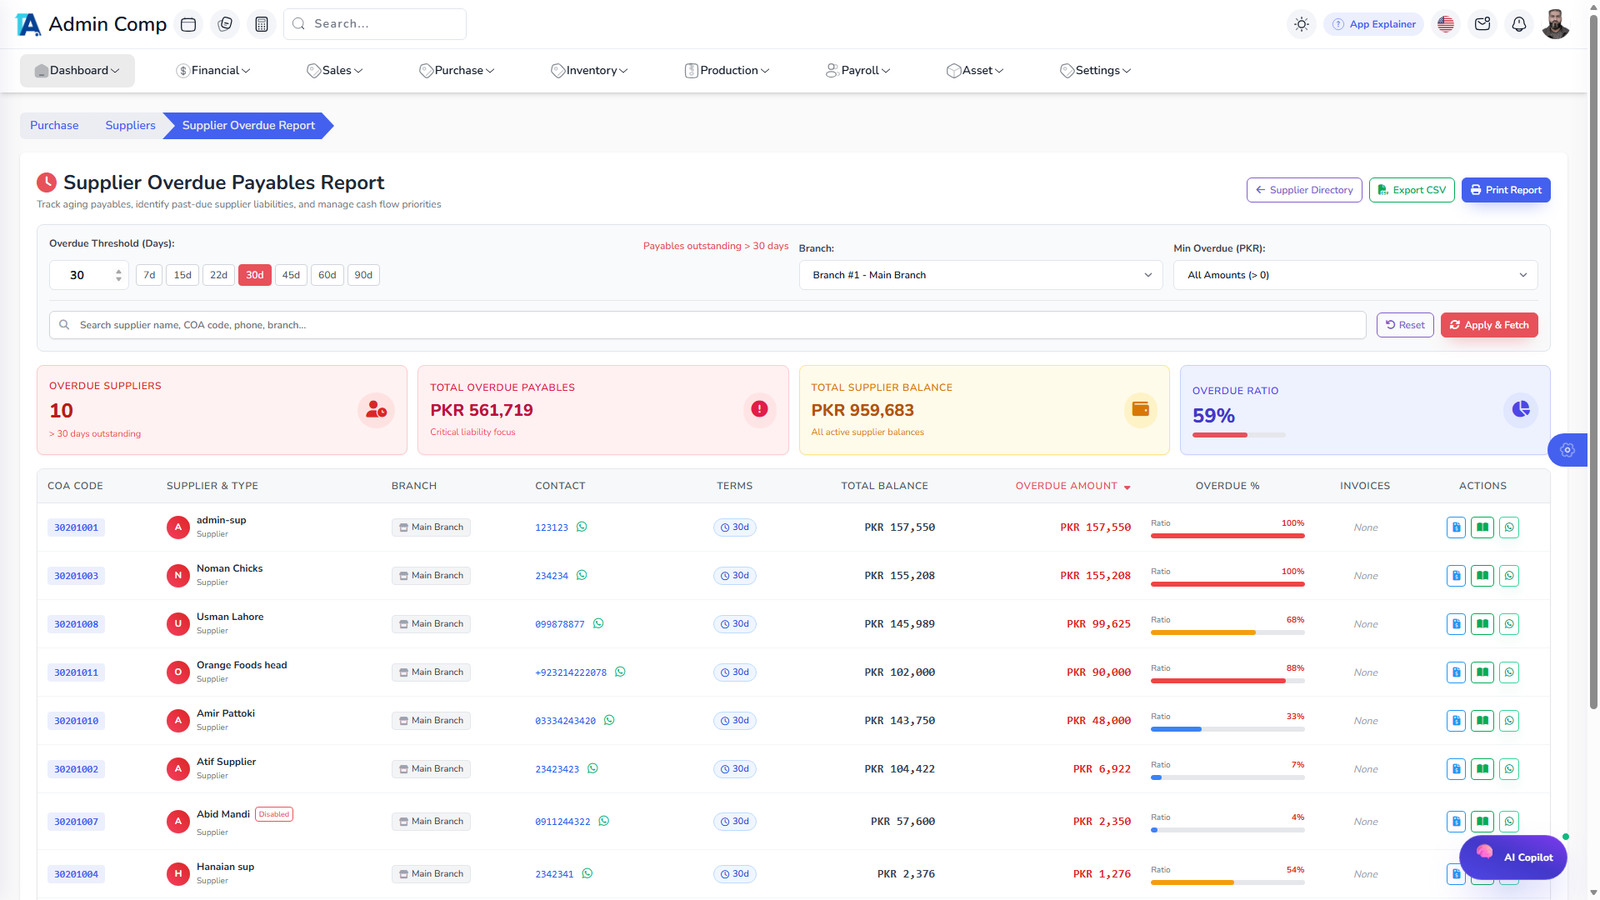Screen dimensions: 1600x900
Task: Select the 45d overdue threshold
Action: pos(291,275)
